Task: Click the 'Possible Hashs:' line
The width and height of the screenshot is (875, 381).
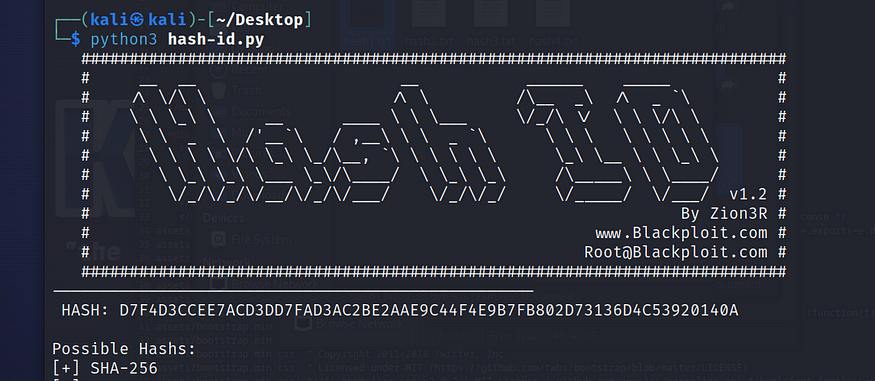Action: [124, 349]
